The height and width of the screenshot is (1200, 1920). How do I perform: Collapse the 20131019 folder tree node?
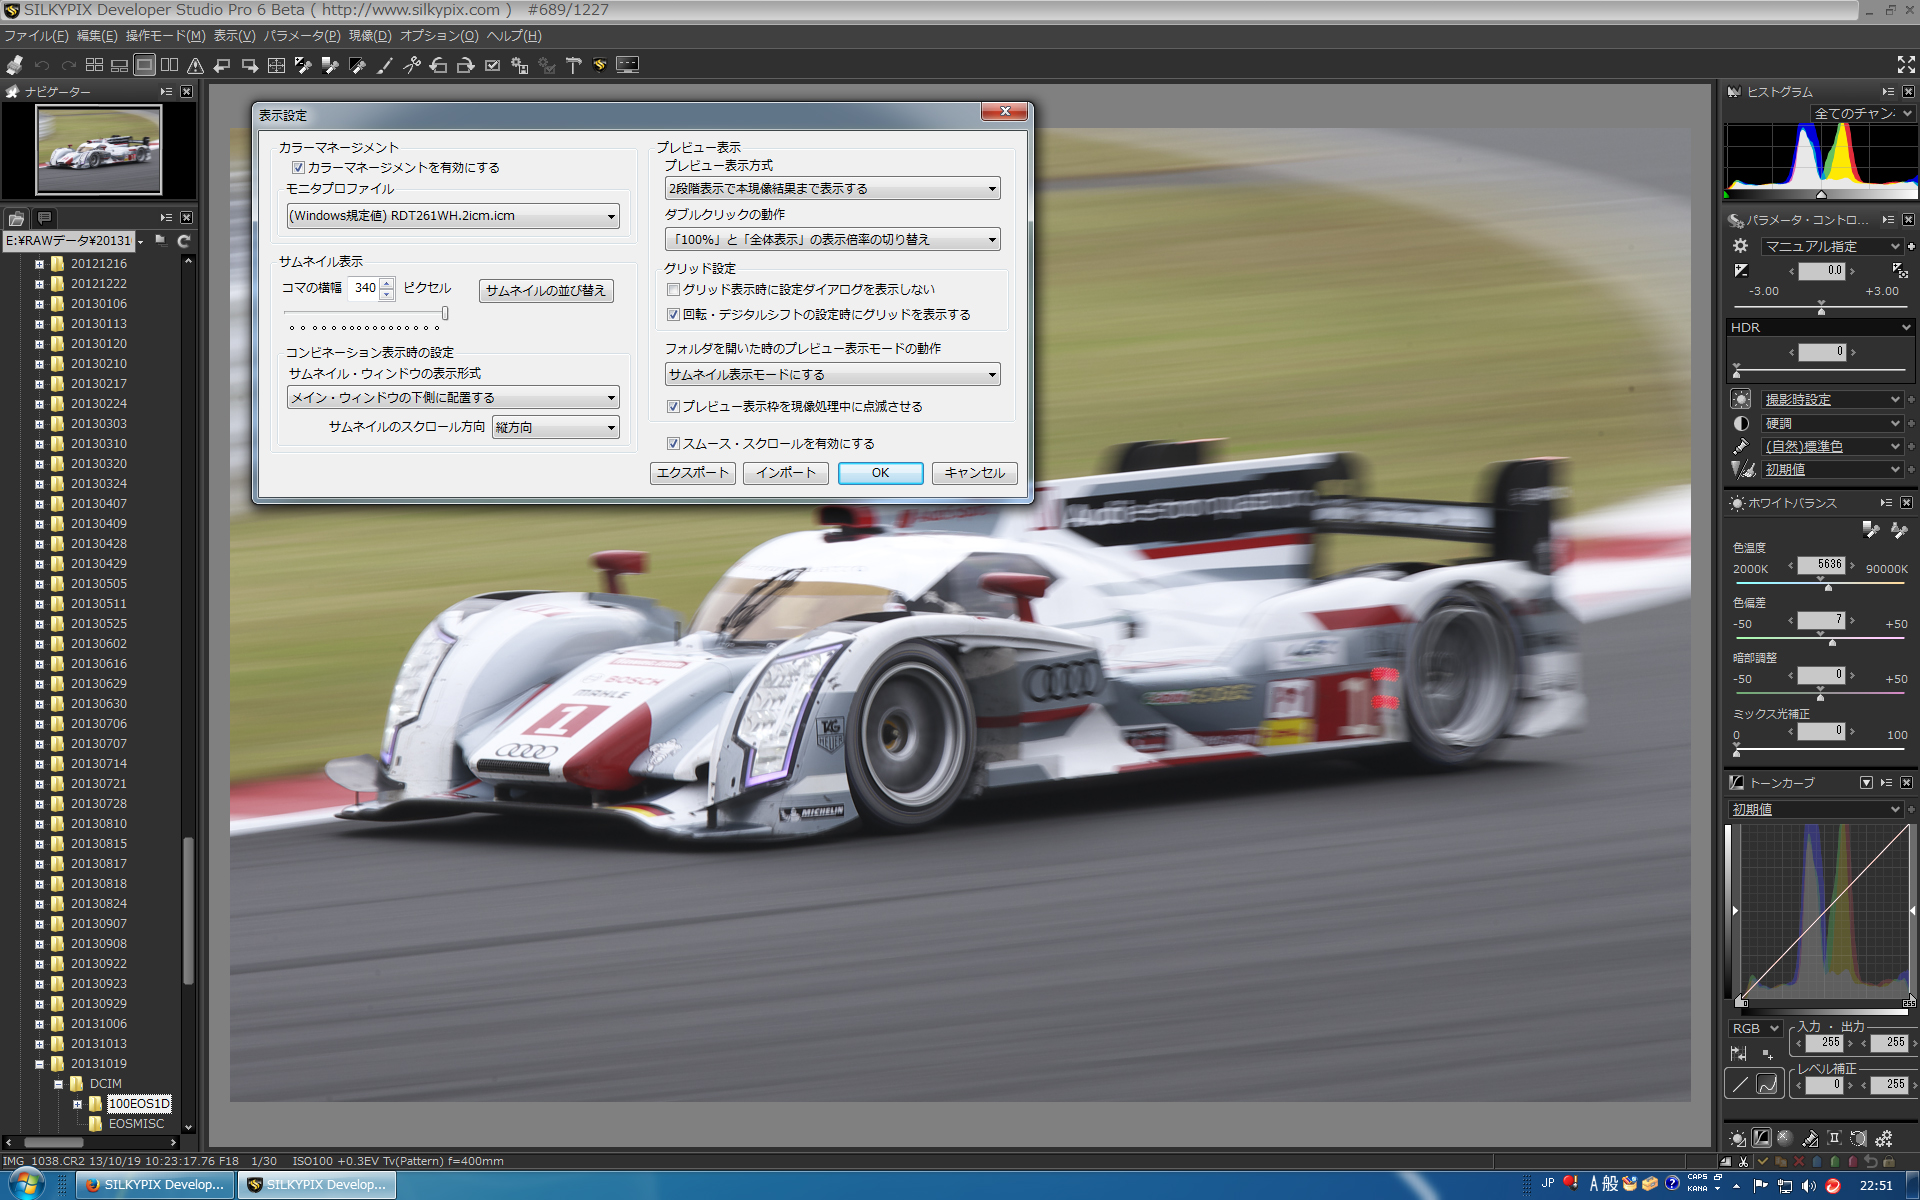[39, 1064]
